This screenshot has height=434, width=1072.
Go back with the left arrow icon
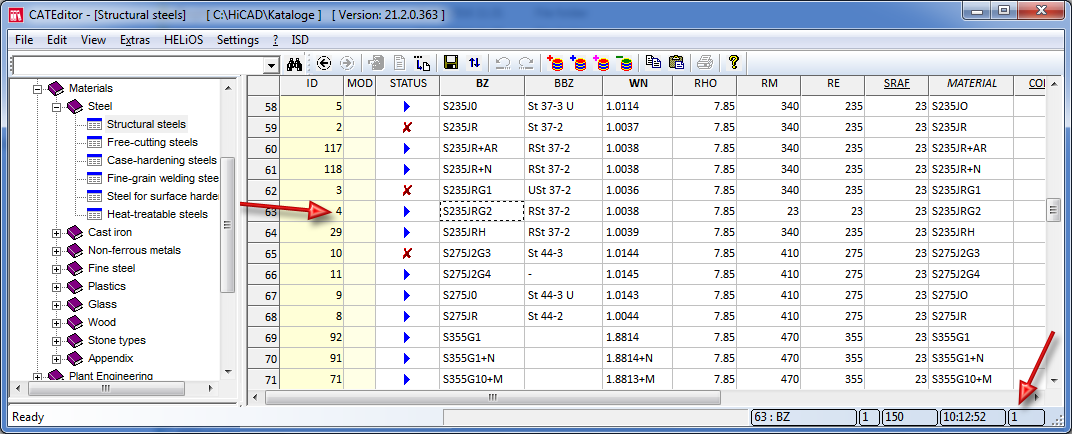pyautogui.click(x=324, y=64)
